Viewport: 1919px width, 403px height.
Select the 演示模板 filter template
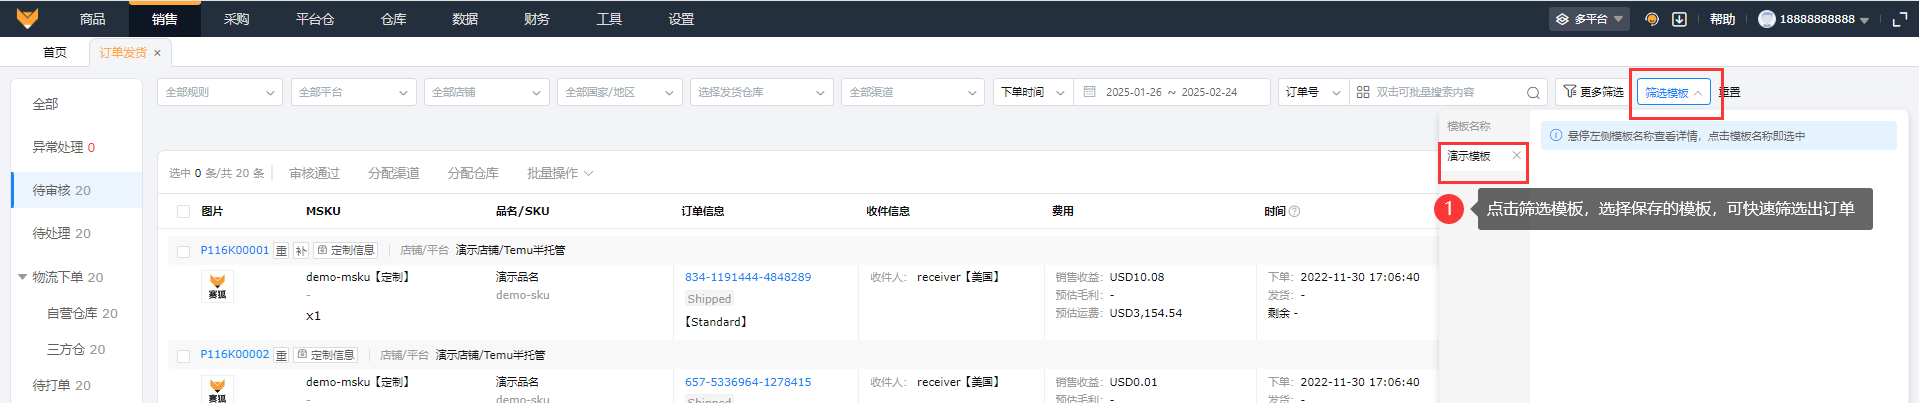1469,156
